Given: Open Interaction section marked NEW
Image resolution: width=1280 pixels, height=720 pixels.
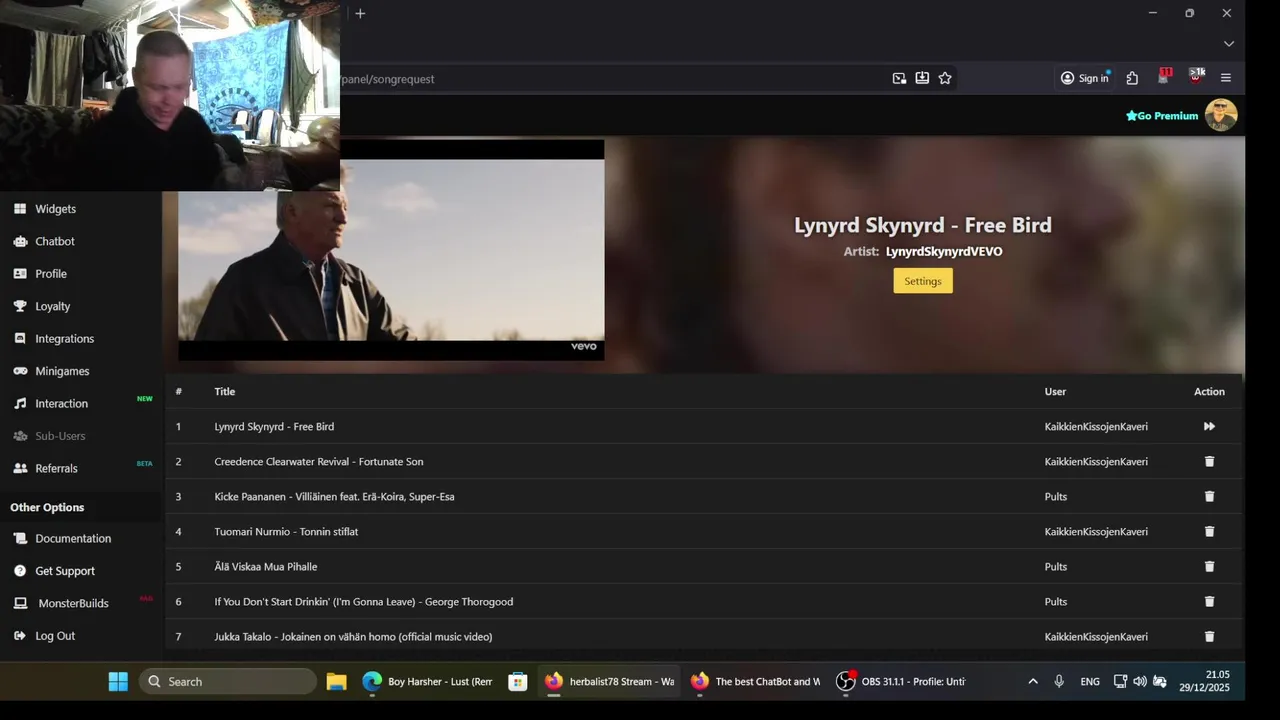Looking at the screenshot, I should 62,404.
